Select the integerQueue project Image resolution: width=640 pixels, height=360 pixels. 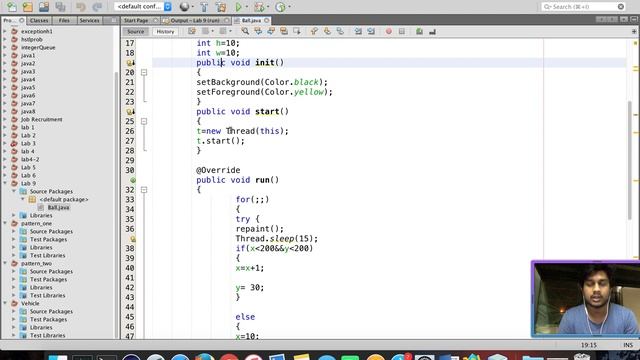pos(38,47)
